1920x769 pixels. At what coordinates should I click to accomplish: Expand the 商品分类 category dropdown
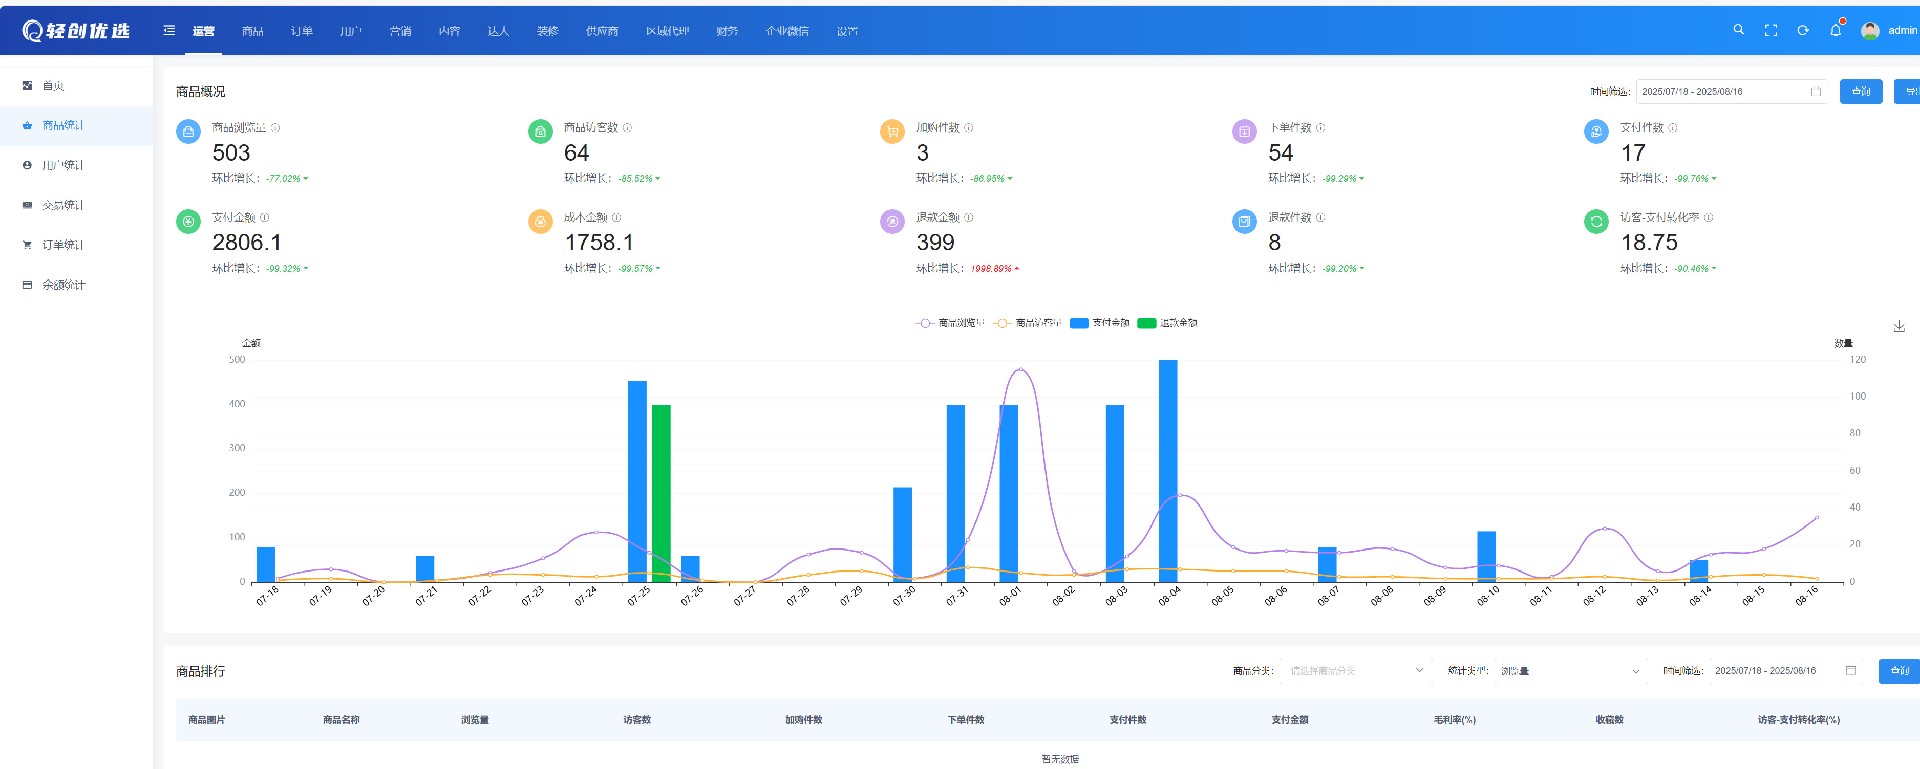[1355, 671]
